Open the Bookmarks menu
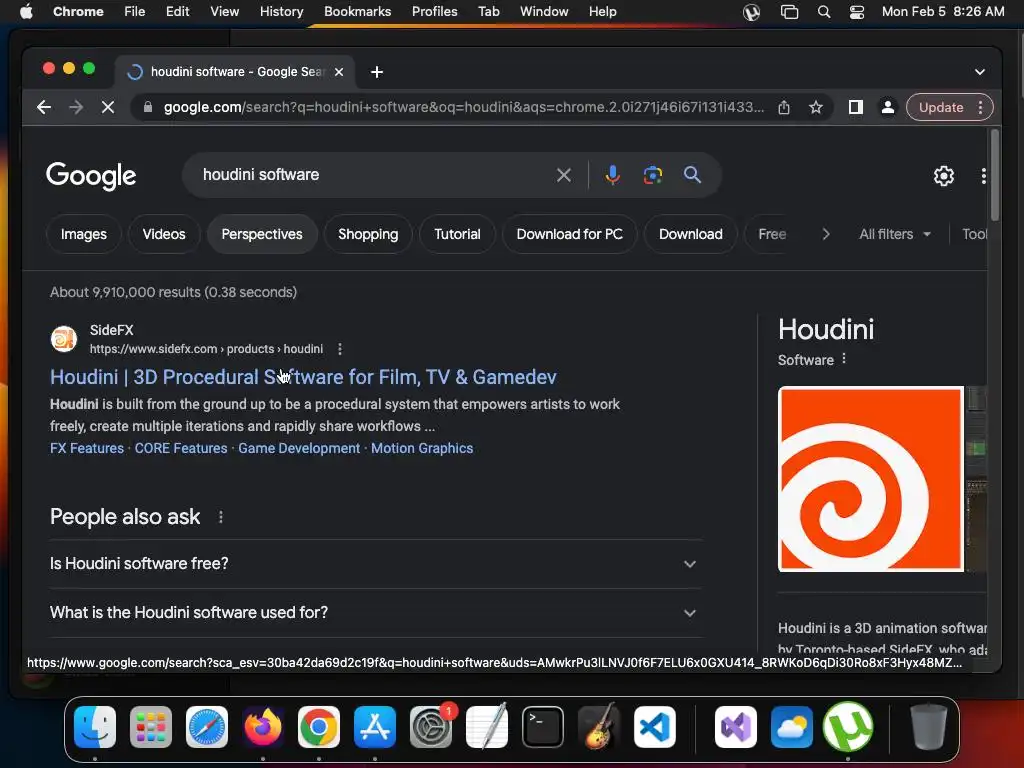The width and height of the screenshot is (1024, 768). [357, 12]
